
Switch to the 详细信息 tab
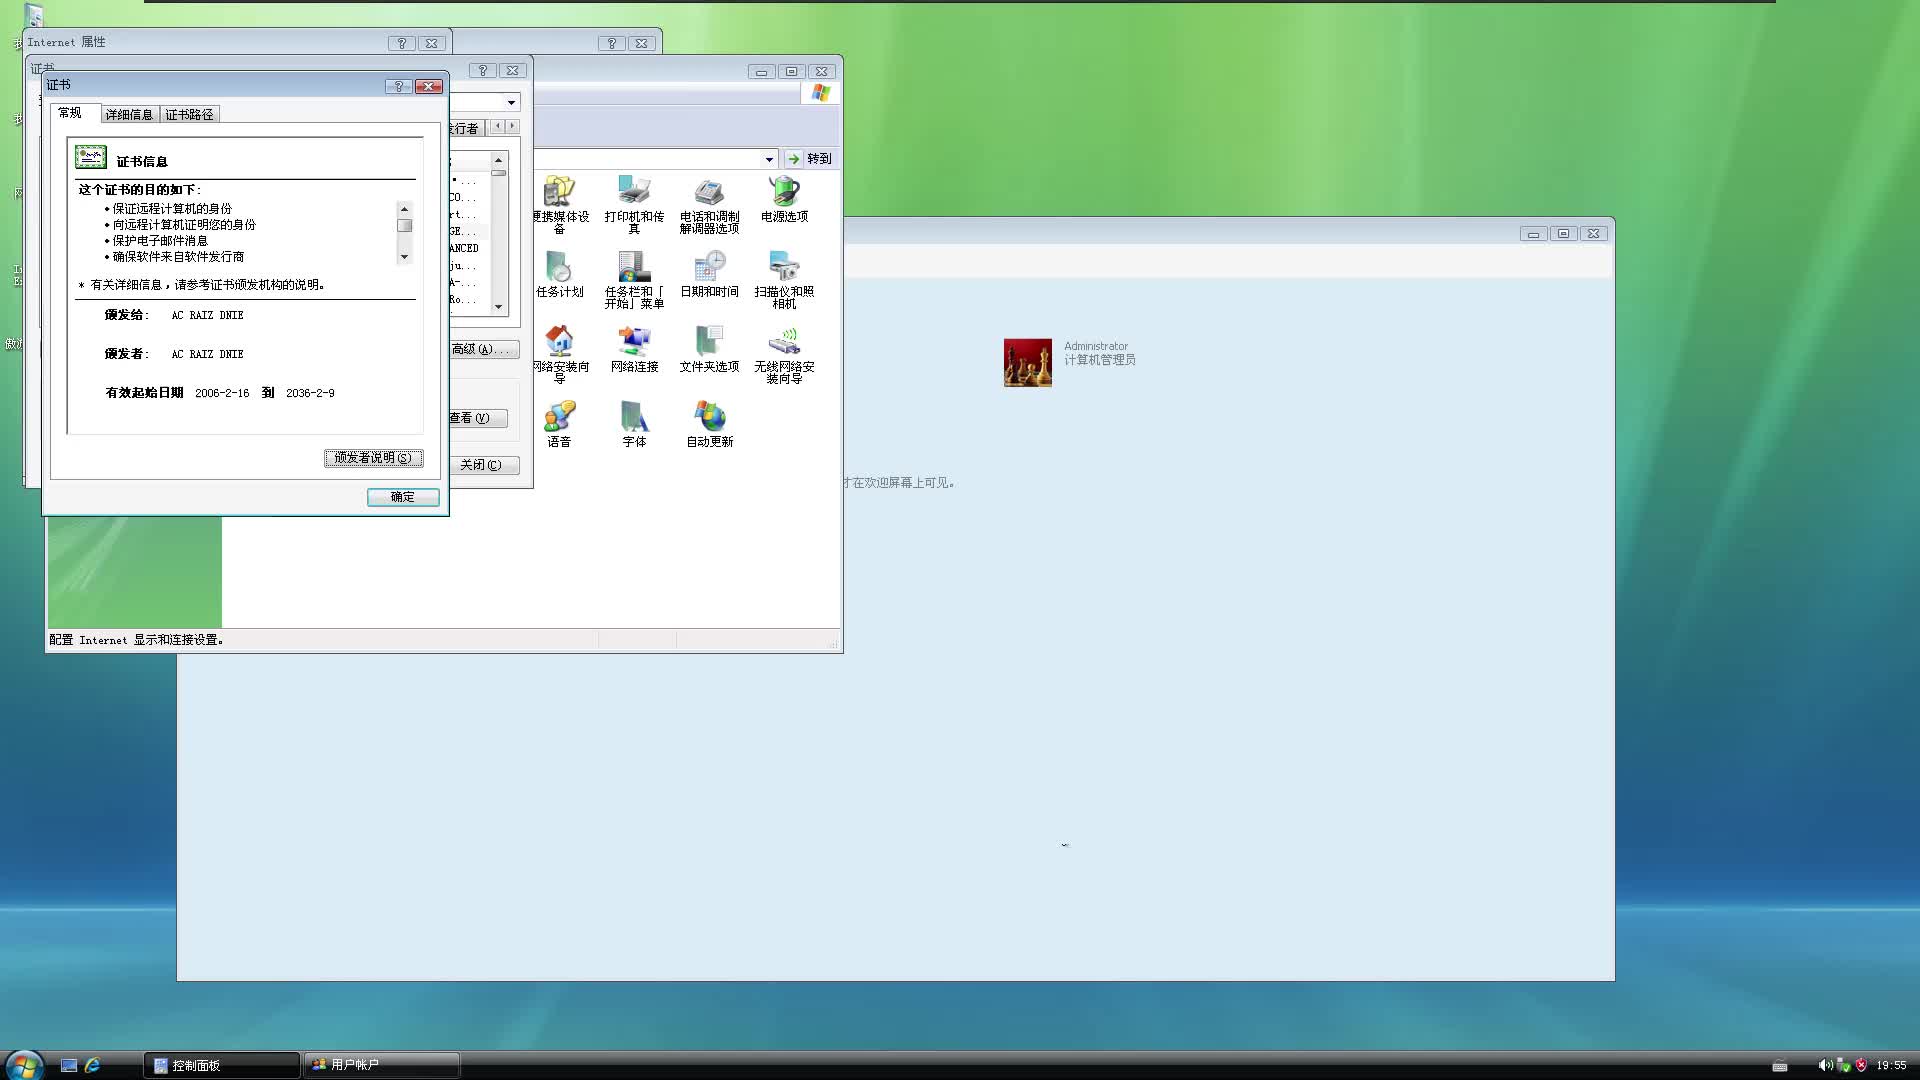click(x=129, y=114)
